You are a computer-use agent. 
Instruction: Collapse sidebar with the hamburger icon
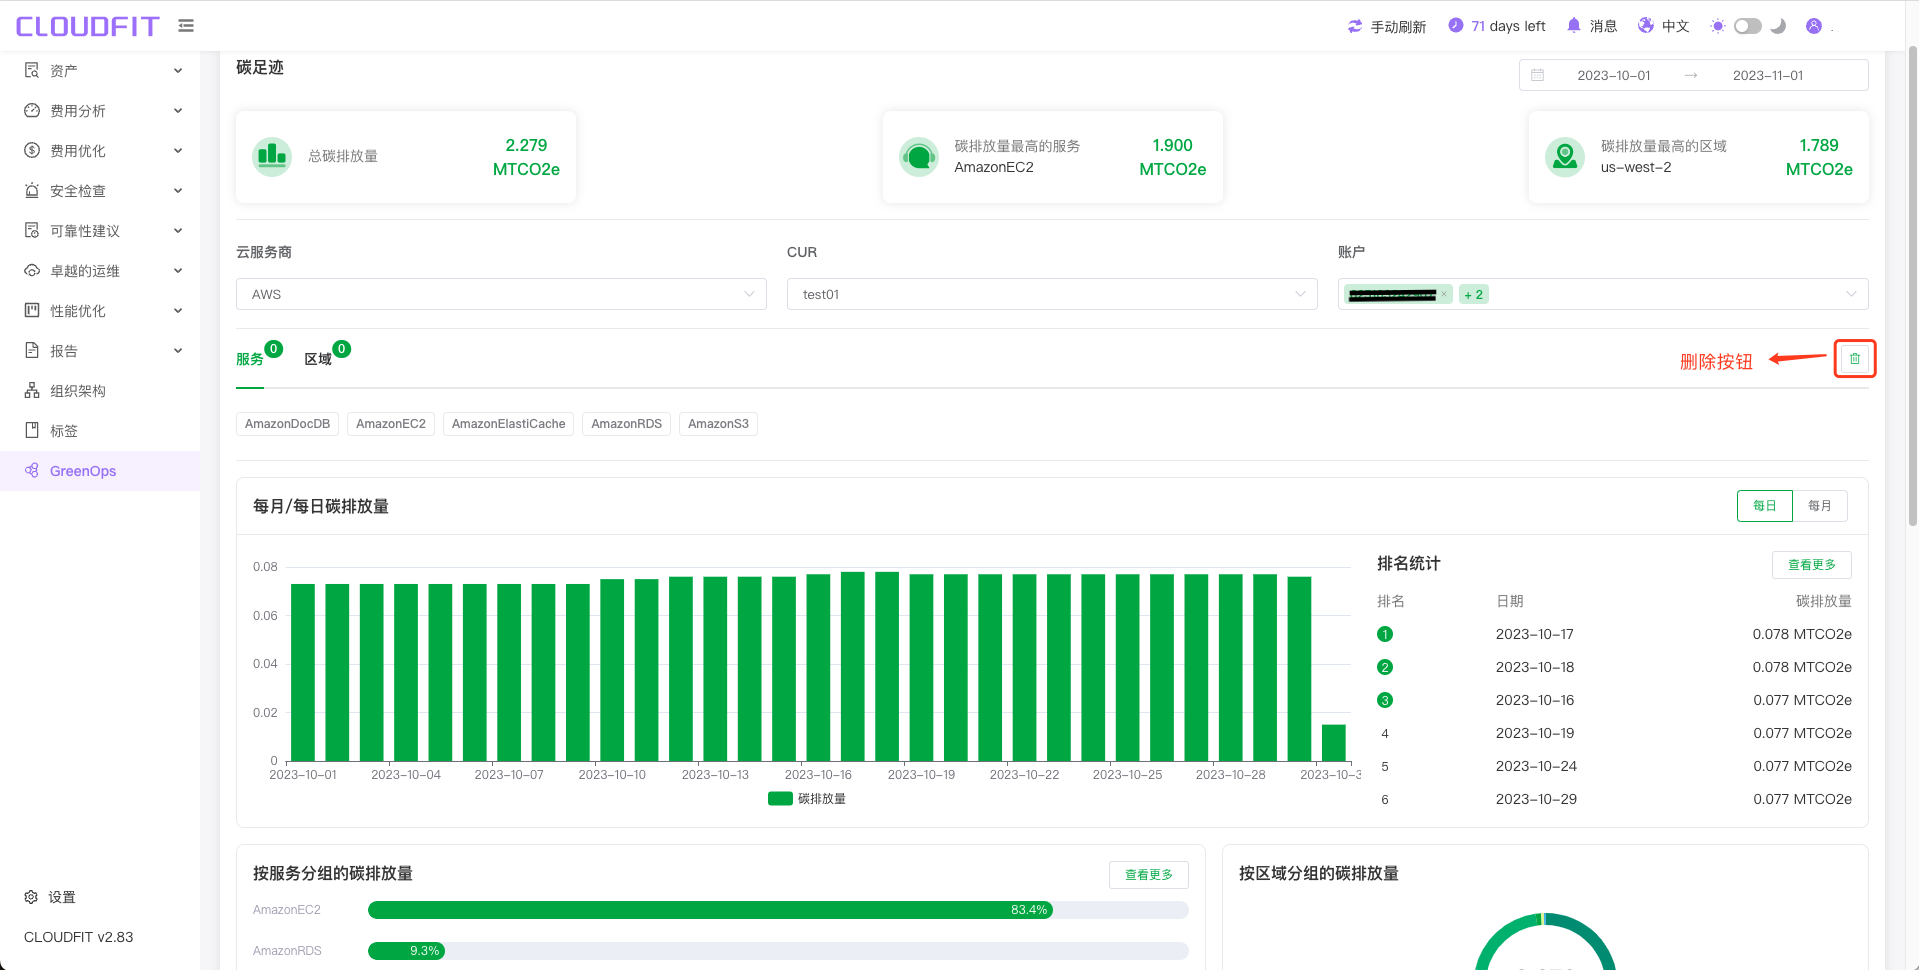point(186,26)
